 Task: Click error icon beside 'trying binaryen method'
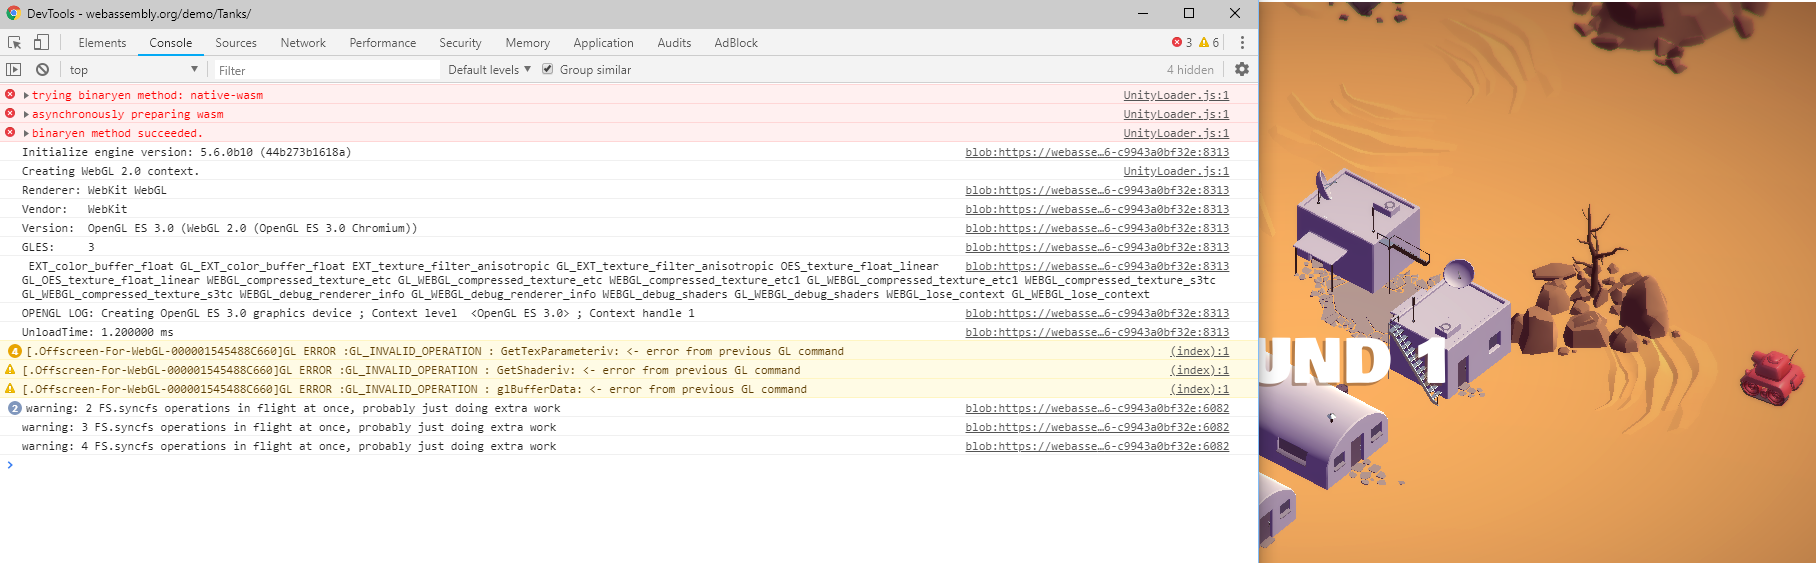click(10, 95)
